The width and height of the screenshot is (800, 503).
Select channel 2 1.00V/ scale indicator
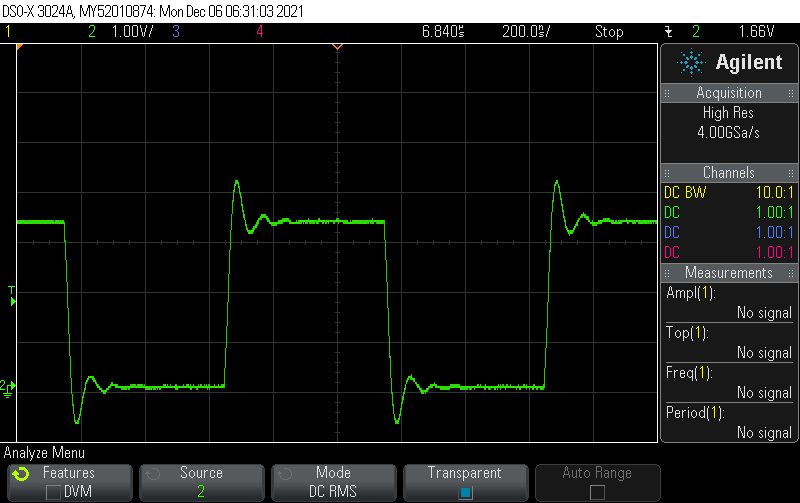click(x=121, y=32)
